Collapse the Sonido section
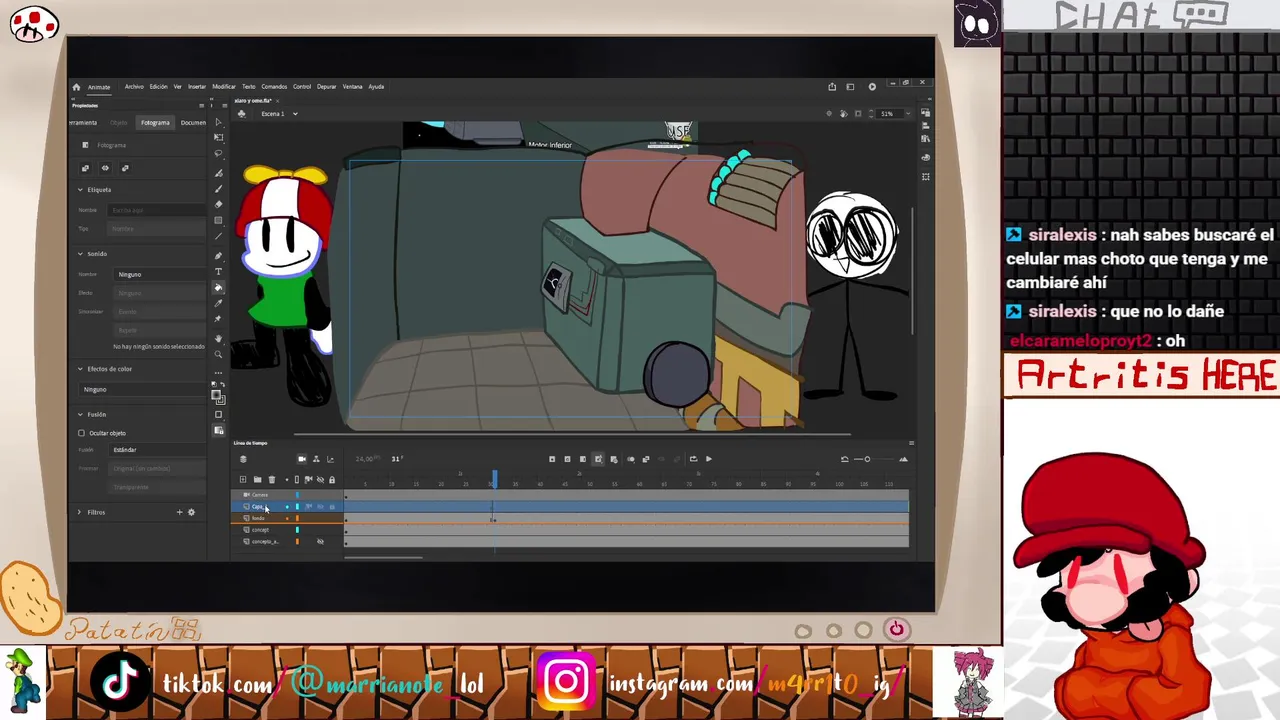This screenshot has height=720, width=1280. pyautogui.click(x=80, y=253)
